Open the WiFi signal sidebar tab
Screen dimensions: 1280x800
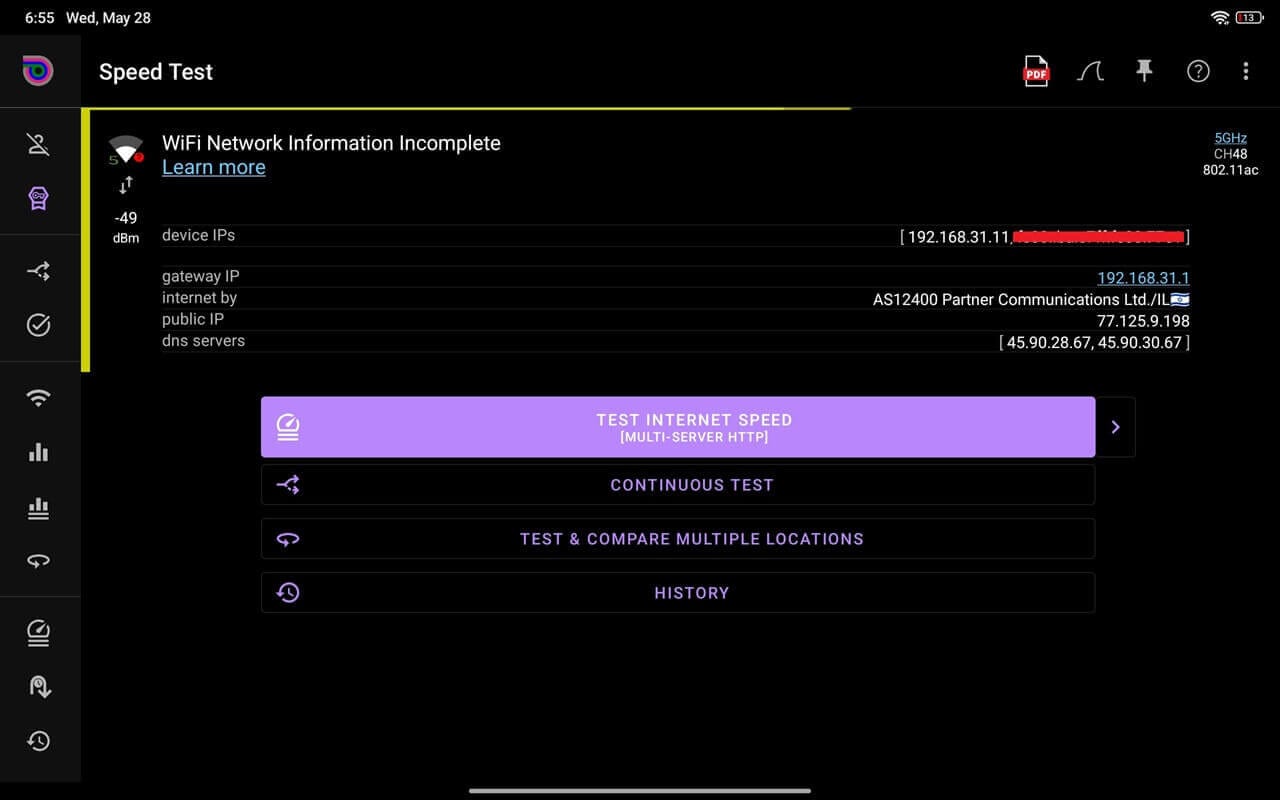pyautogui.click(x=39, y=398)
